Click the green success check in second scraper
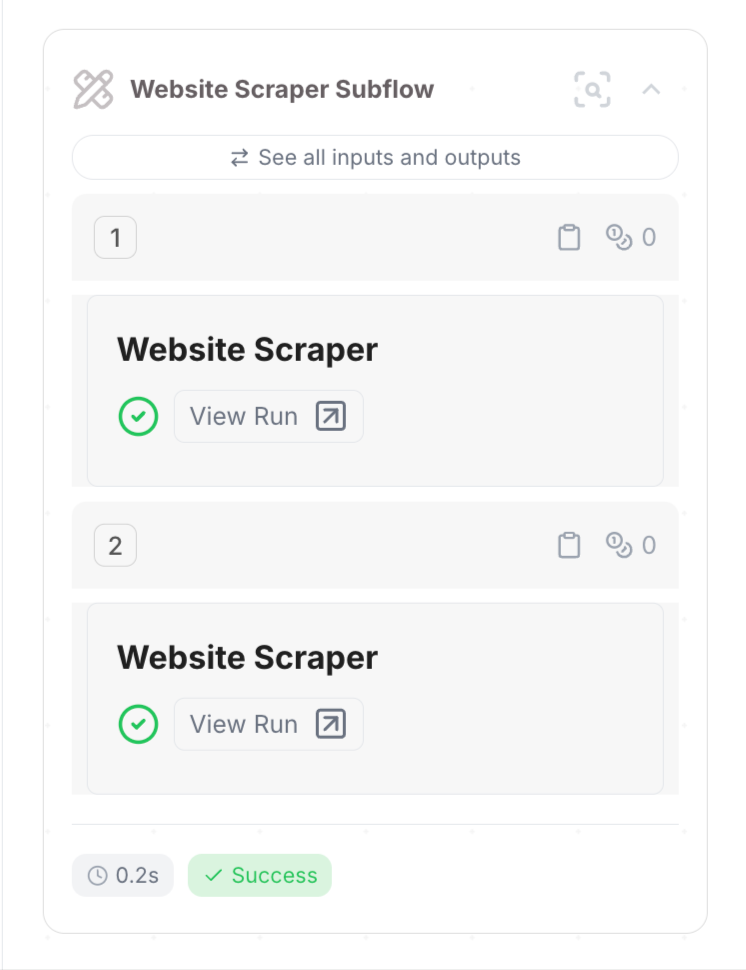The image size is (746, 970). click(x=138, y=724)
